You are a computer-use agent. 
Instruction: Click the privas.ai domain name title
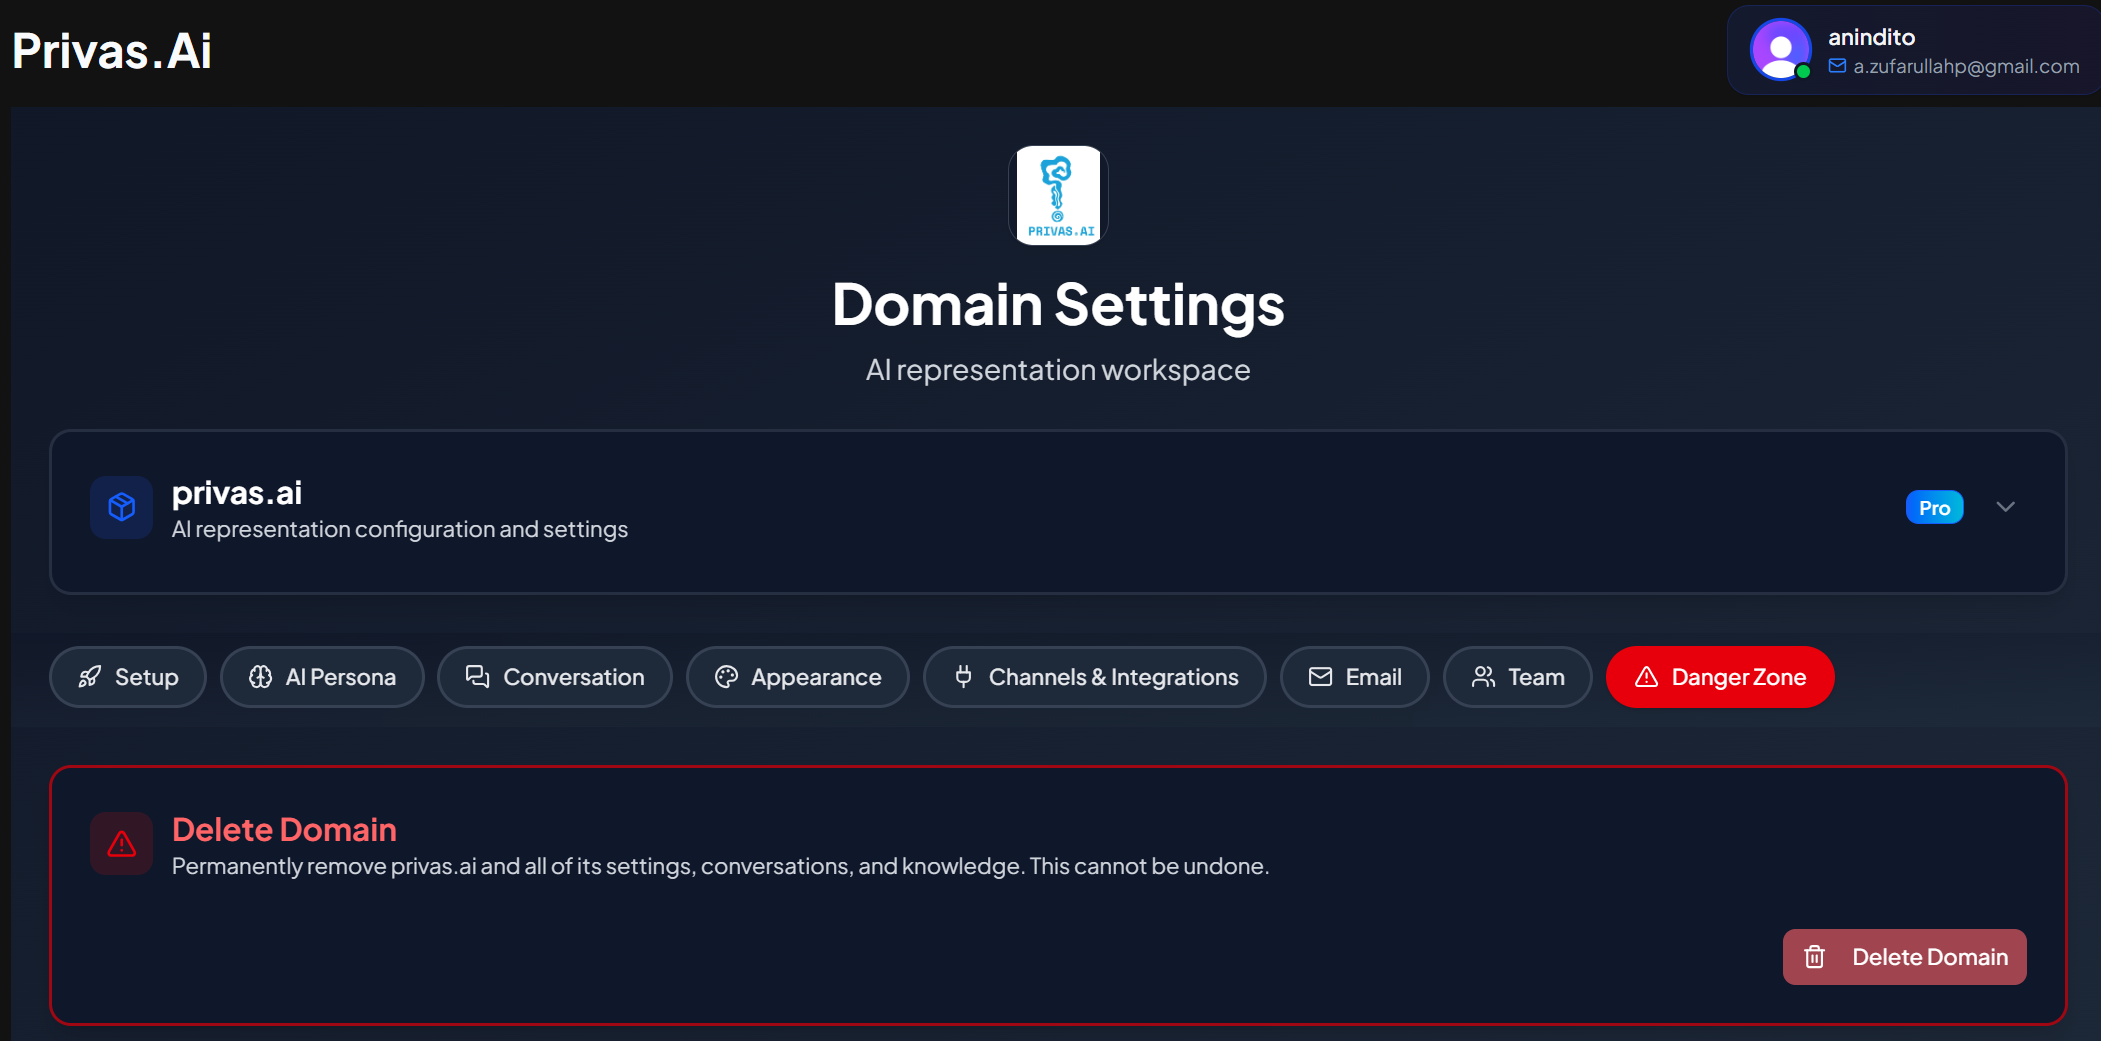[236, 493]
